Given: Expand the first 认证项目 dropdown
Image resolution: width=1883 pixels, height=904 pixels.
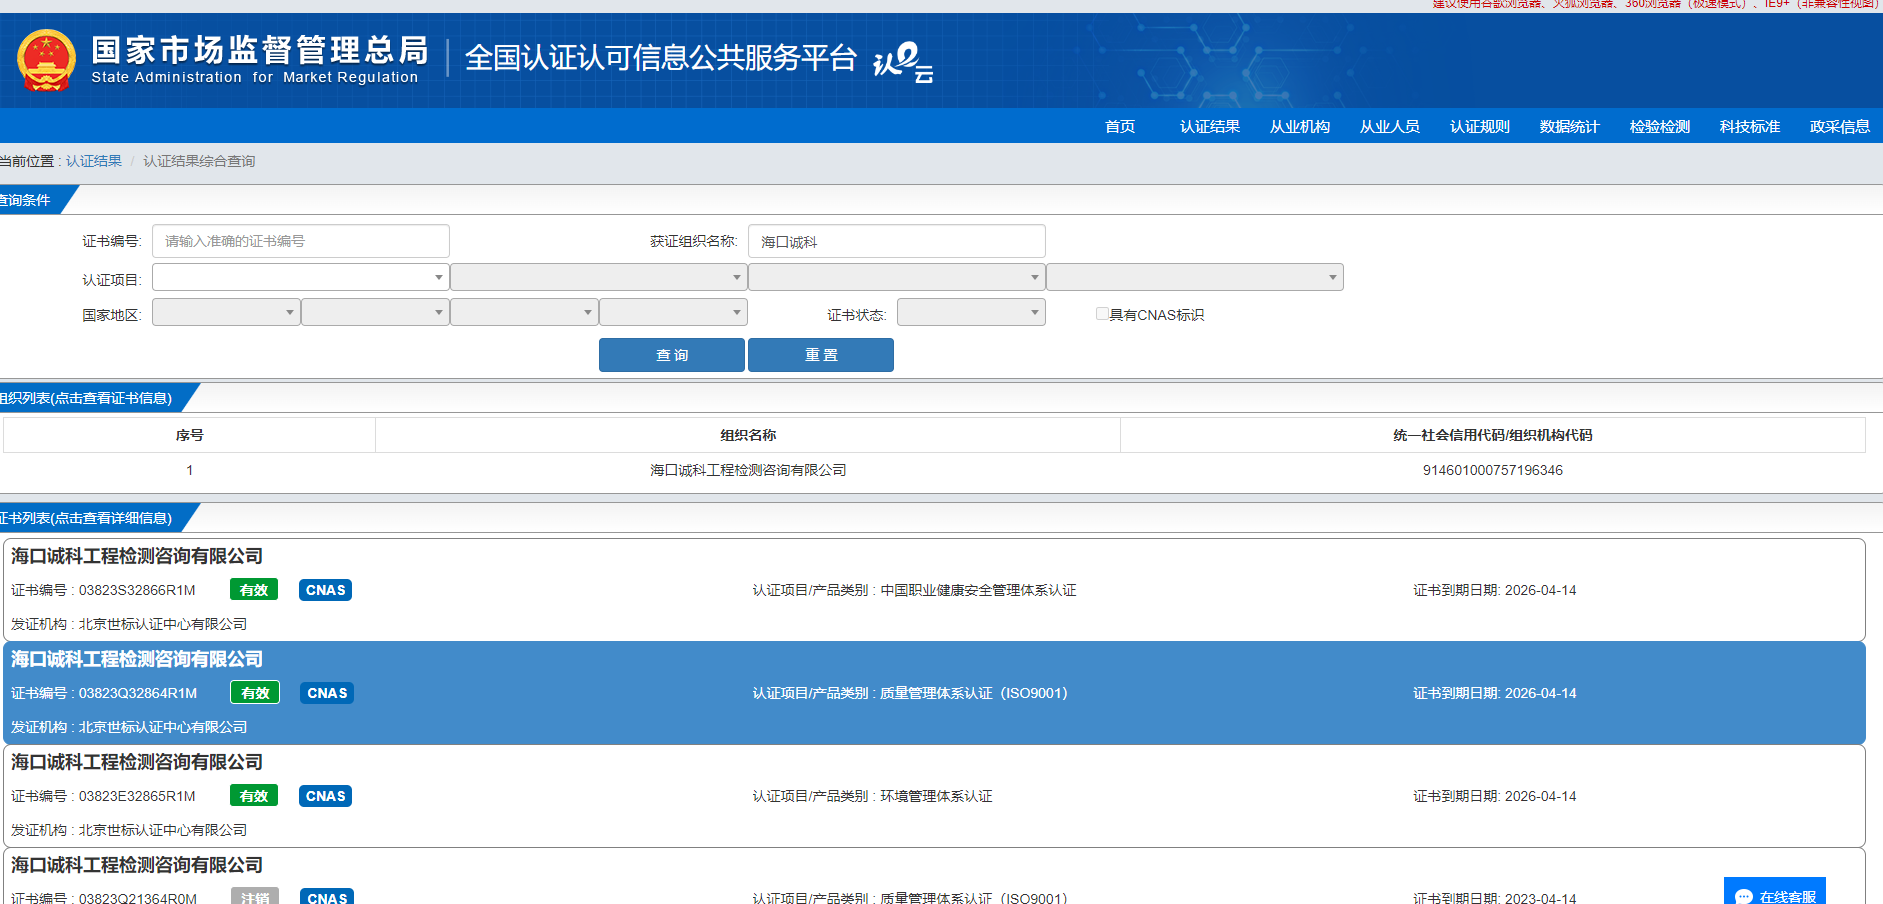Looking at the screenshot, I should [x=300, y=277].
